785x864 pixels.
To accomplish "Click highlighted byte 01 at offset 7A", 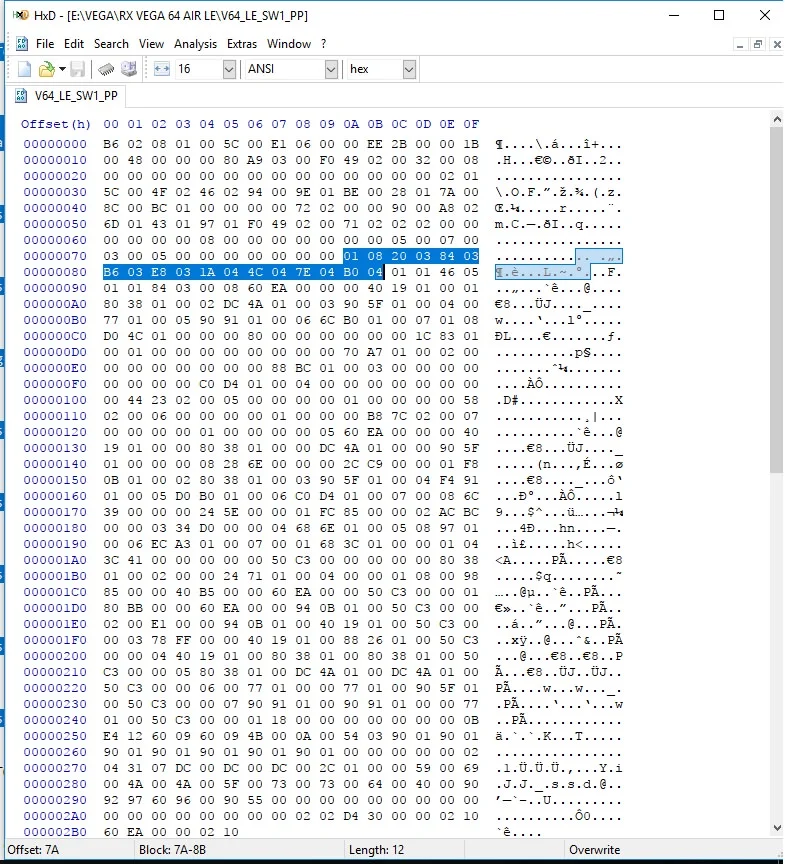I will (351, 256).
